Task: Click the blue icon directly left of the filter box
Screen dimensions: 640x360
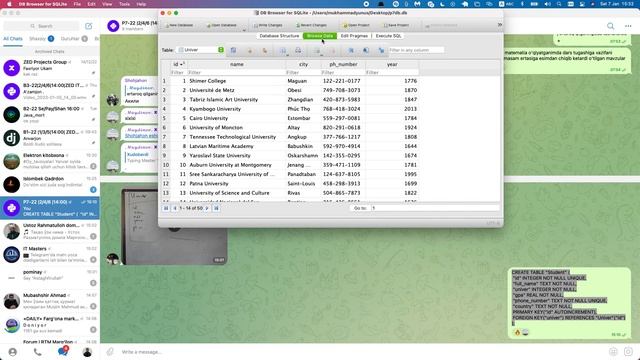Action: pos(381,50)
